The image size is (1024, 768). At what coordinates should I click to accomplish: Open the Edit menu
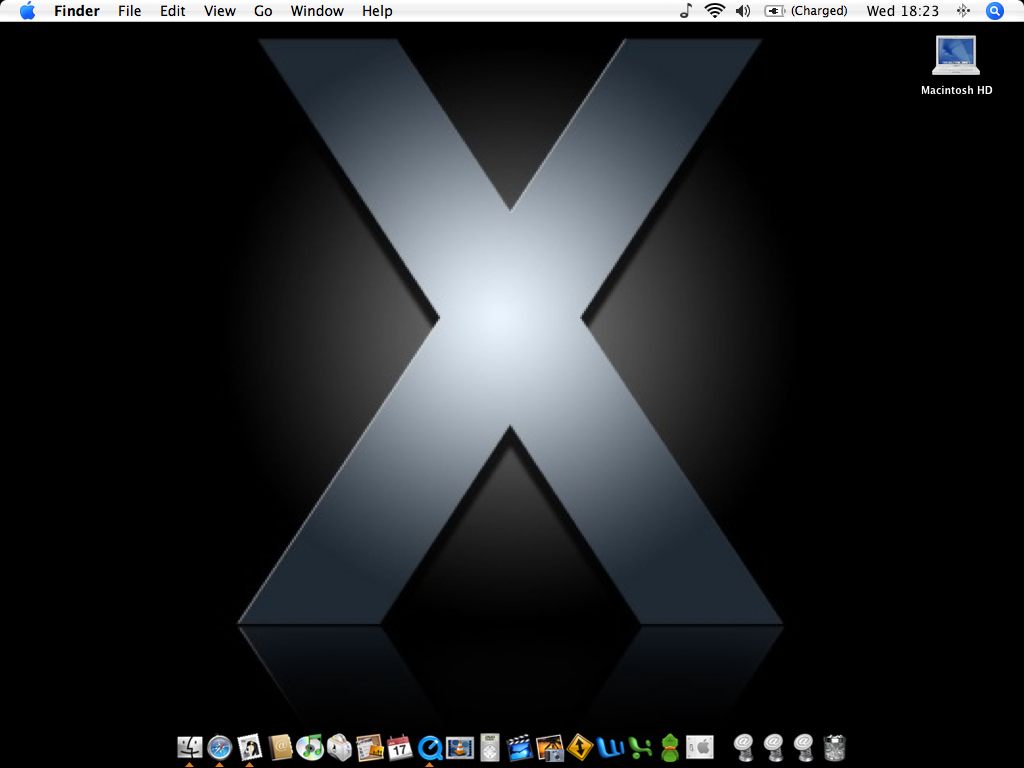click(x=172, y=11)
